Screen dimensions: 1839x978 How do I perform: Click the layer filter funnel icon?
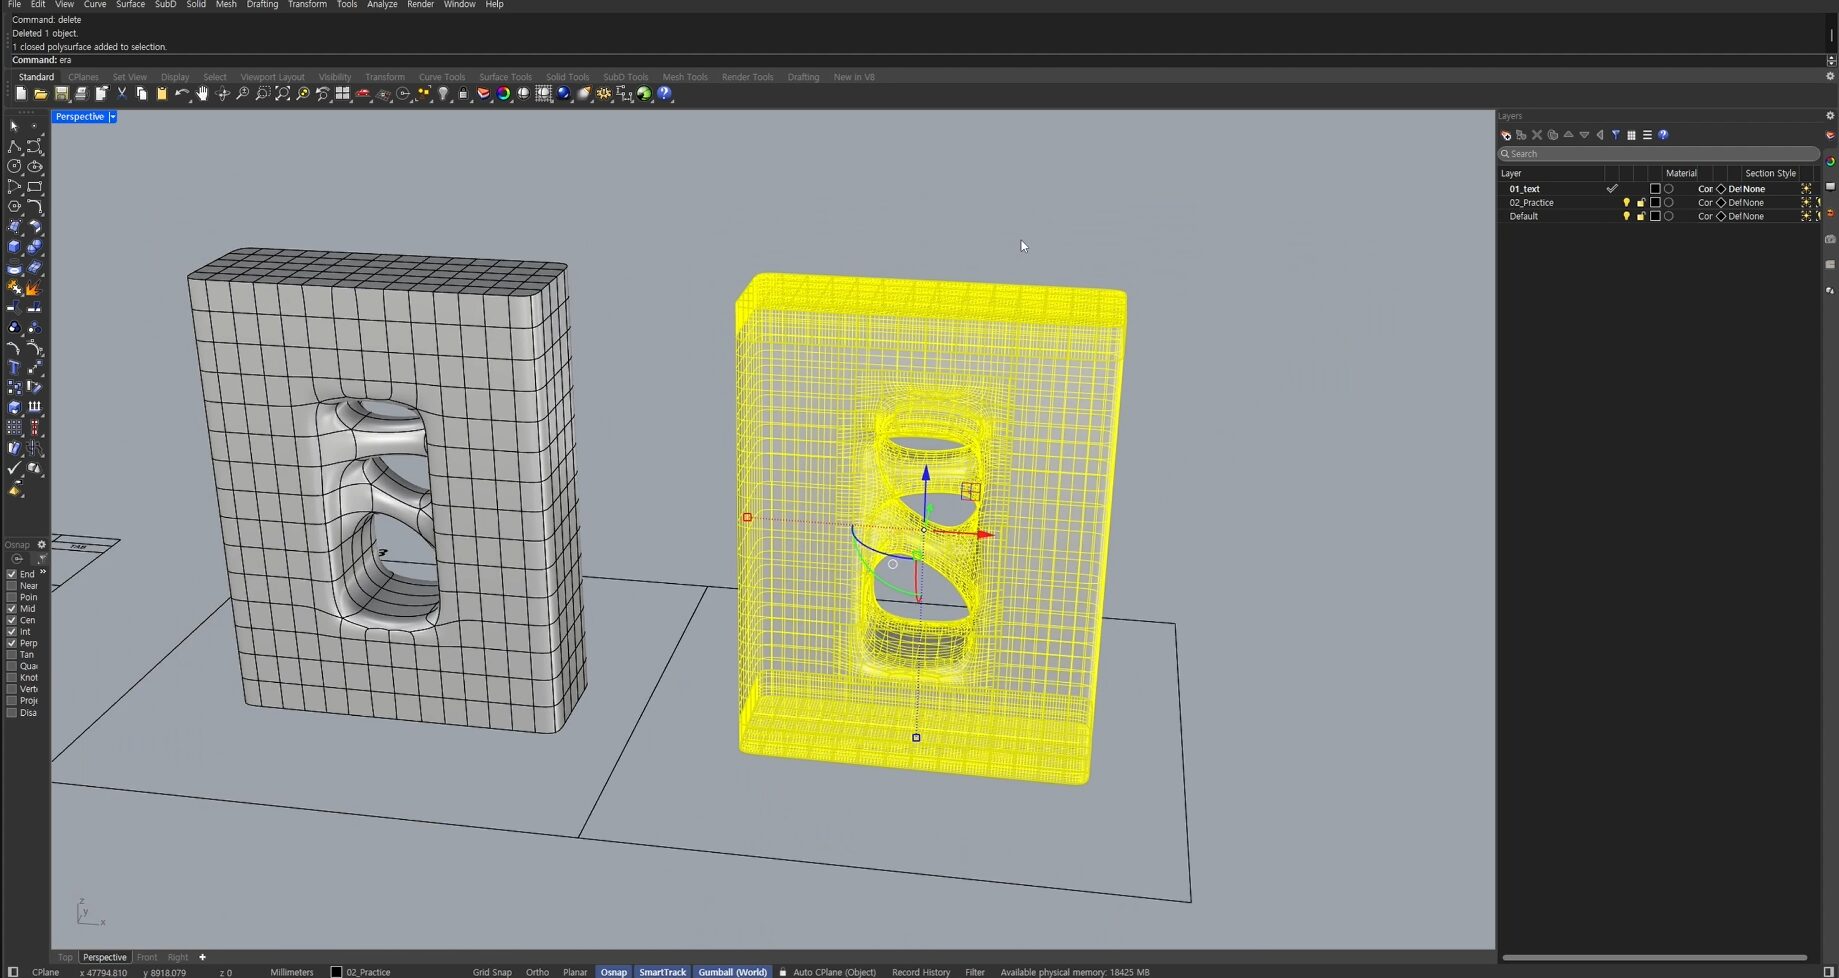(x=1615, y=135)
